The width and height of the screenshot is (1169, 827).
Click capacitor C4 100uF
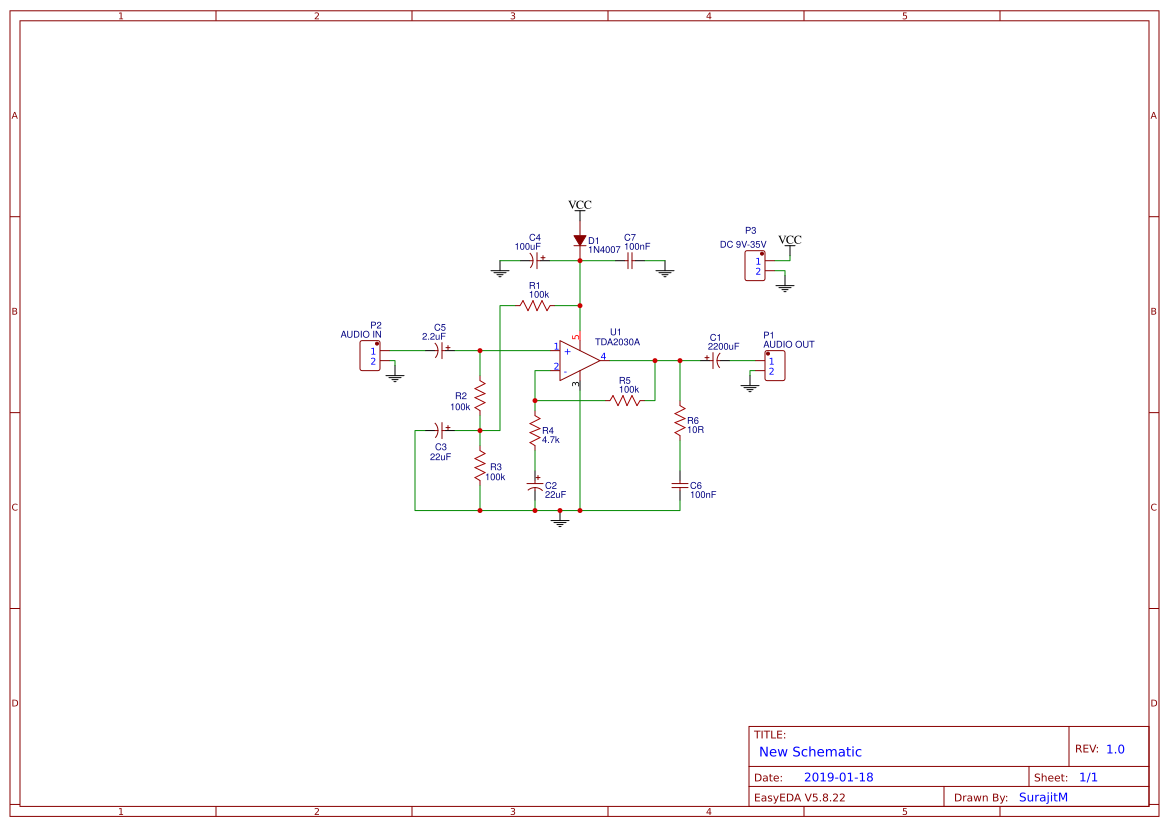tap(533, 258)
